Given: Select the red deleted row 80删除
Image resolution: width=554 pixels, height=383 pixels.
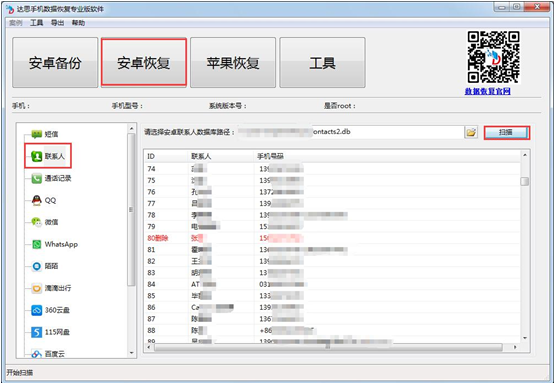Looking at the screenshot, I should (x=332, y=238).
